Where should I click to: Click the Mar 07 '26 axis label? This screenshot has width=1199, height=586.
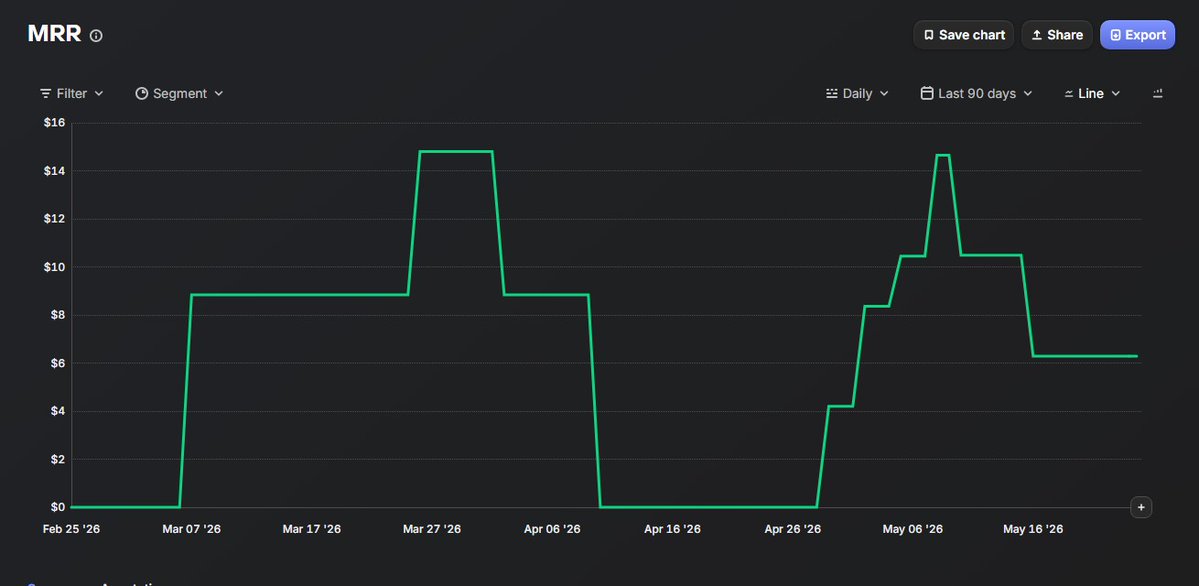click(191, 529)
